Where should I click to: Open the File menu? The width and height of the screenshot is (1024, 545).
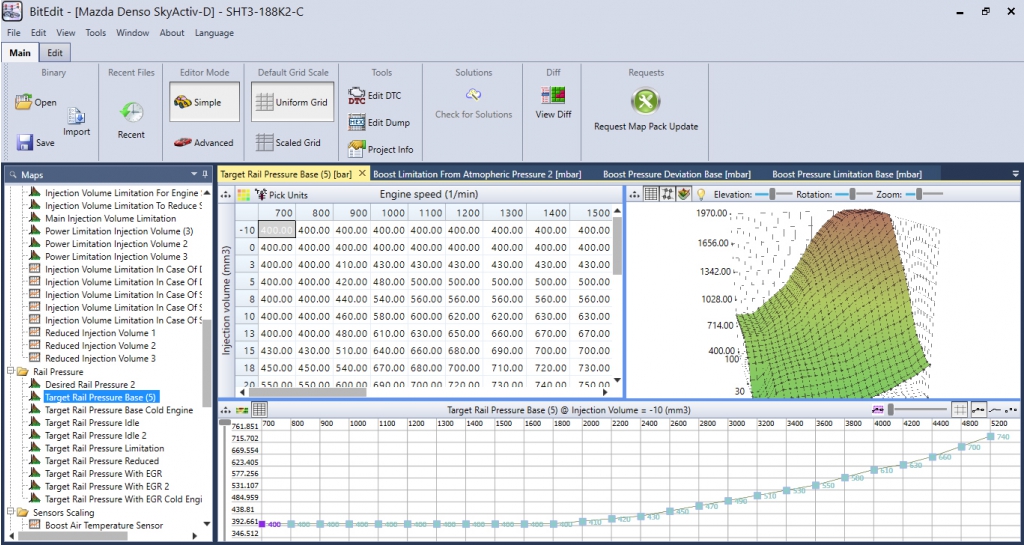tap(14, 33)
